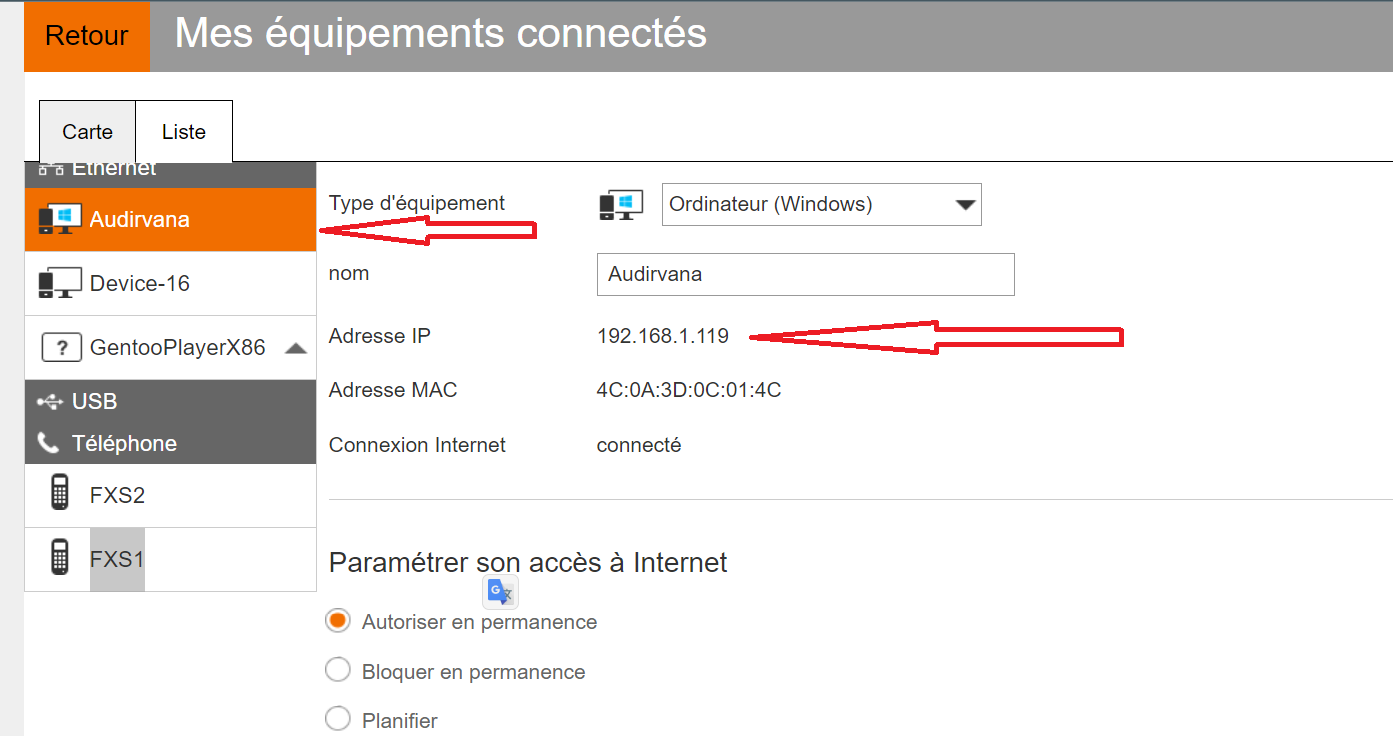Screen dimensions: 1393x736
Task: Open the Type d'équipement dropdown
Action: 821,204
